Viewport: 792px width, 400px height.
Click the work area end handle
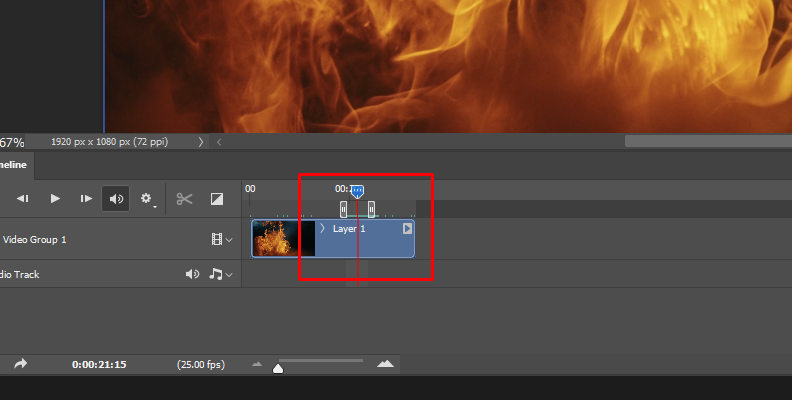coord(371,208)
